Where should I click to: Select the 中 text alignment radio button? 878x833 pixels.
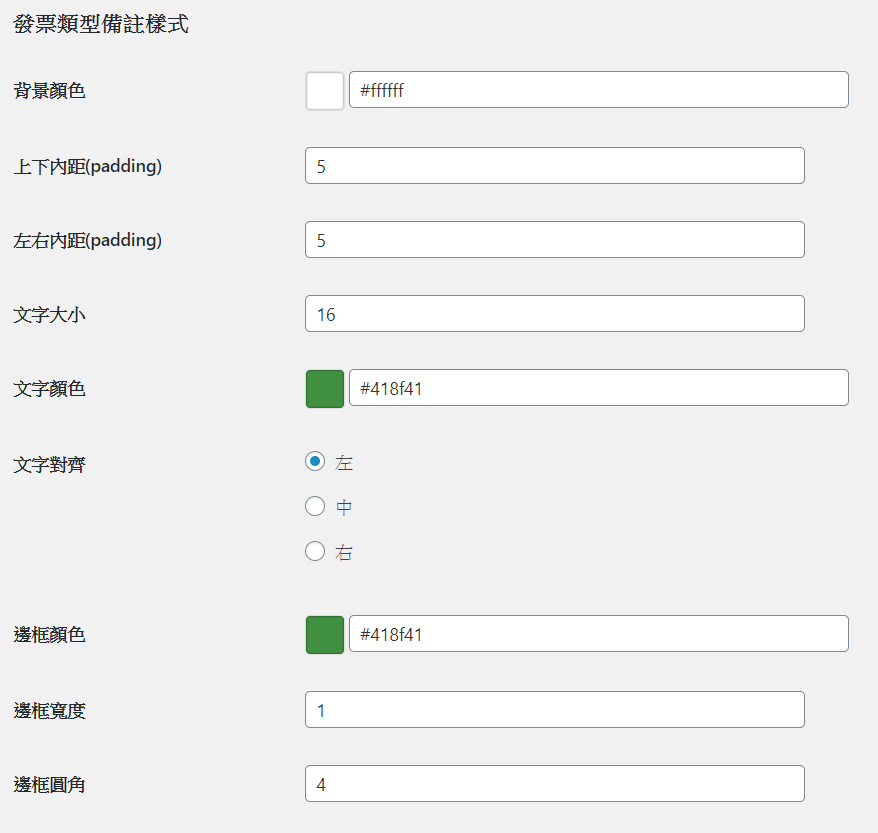point(315,506)
